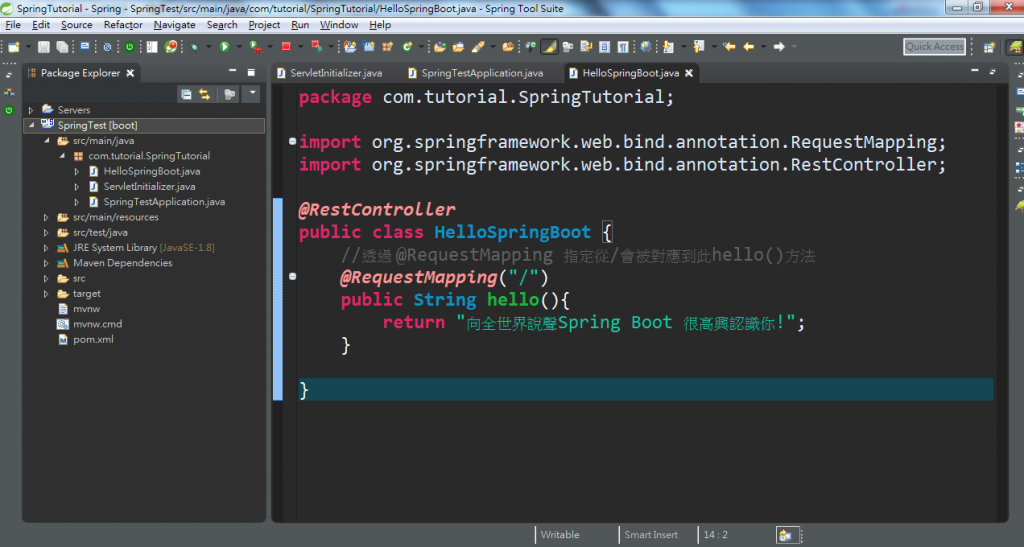Click the Forward navigation arrow
Viewport: 1024px width, 547px height.
point(779,47)
